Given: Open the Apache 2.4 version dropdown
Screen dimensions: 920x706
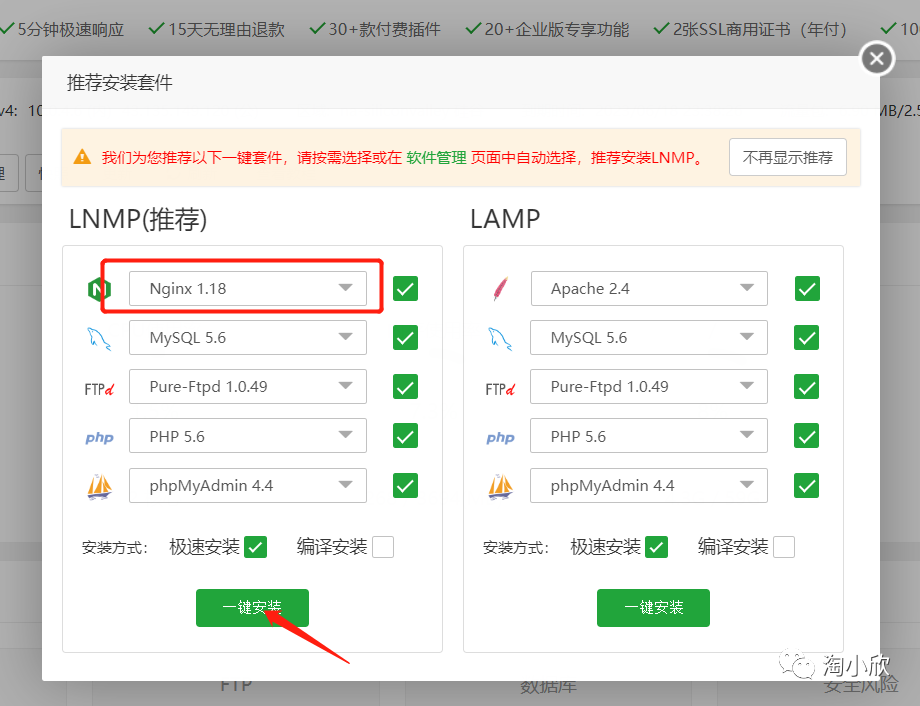Looking at the screenshot, I should coord(649,288).
